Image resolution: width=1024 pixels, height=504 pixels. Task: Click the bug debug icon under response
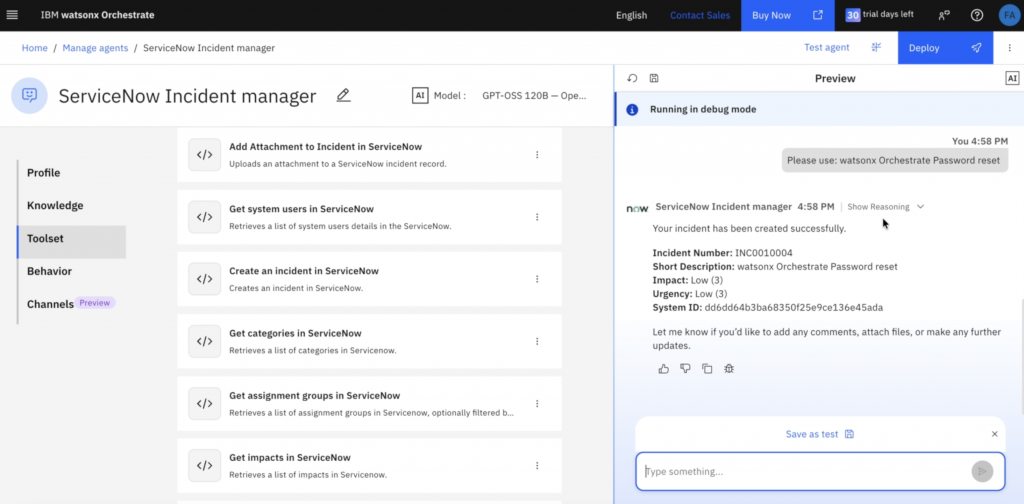[729, 369]
